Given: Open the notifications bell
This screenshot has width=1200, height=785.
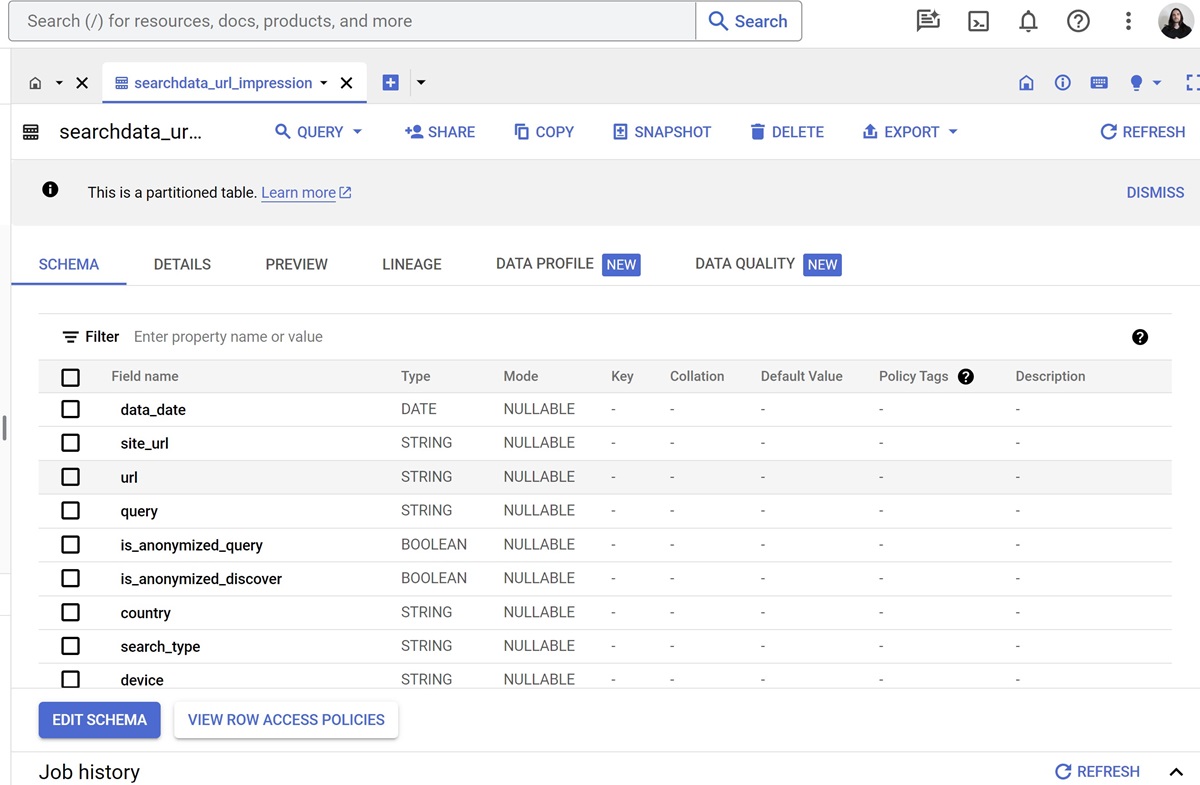Looking at the screenshot, I should coord(1028,21).
